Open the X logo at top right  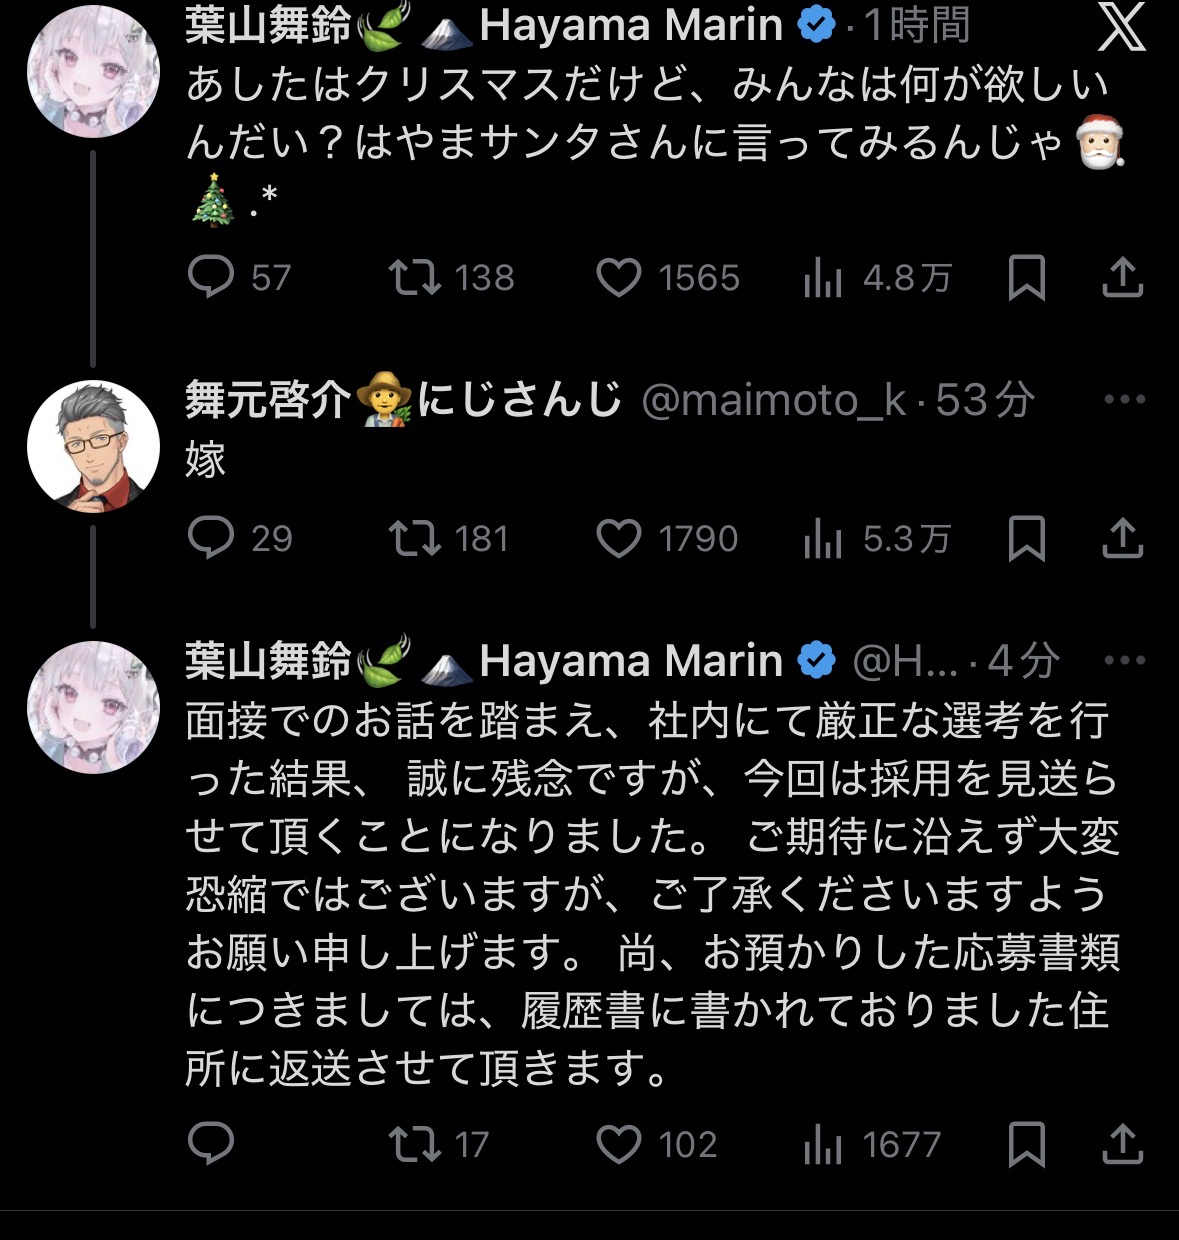point(1121,27)
